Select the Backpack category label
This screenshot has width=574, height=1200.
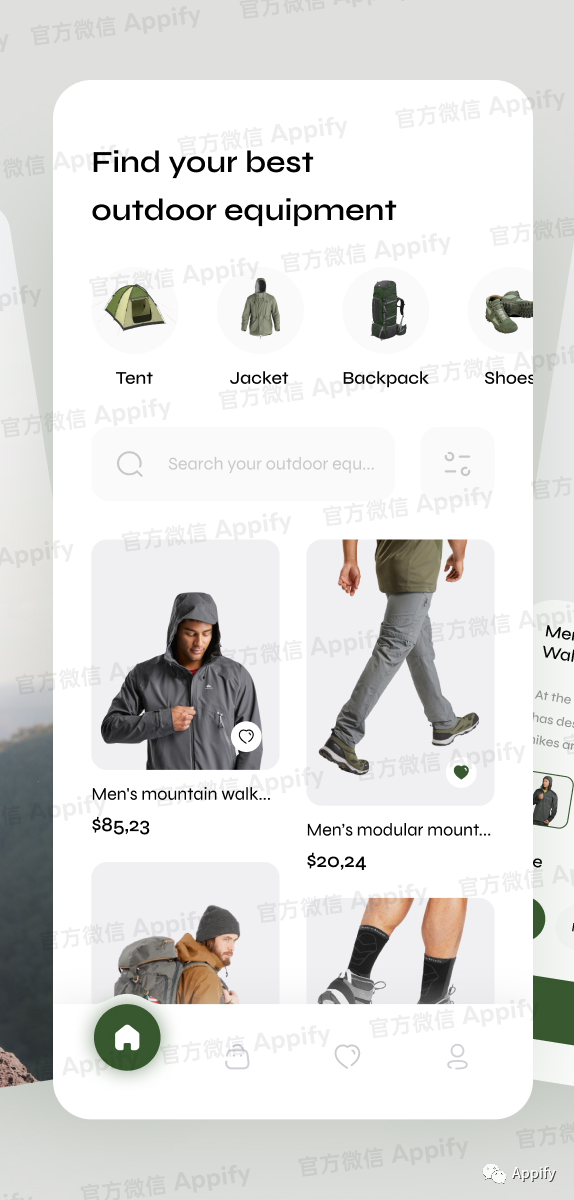click(x=386, y=378)
